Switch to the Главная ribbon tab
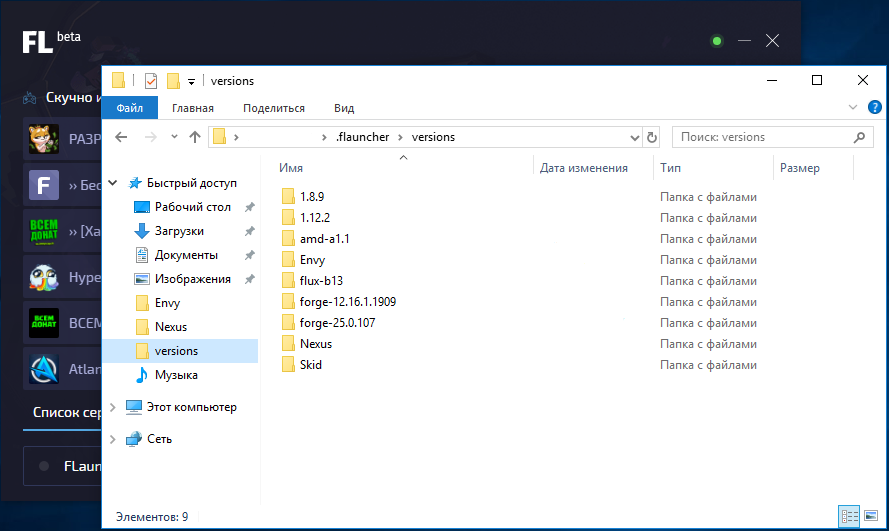 coord(193,108)
